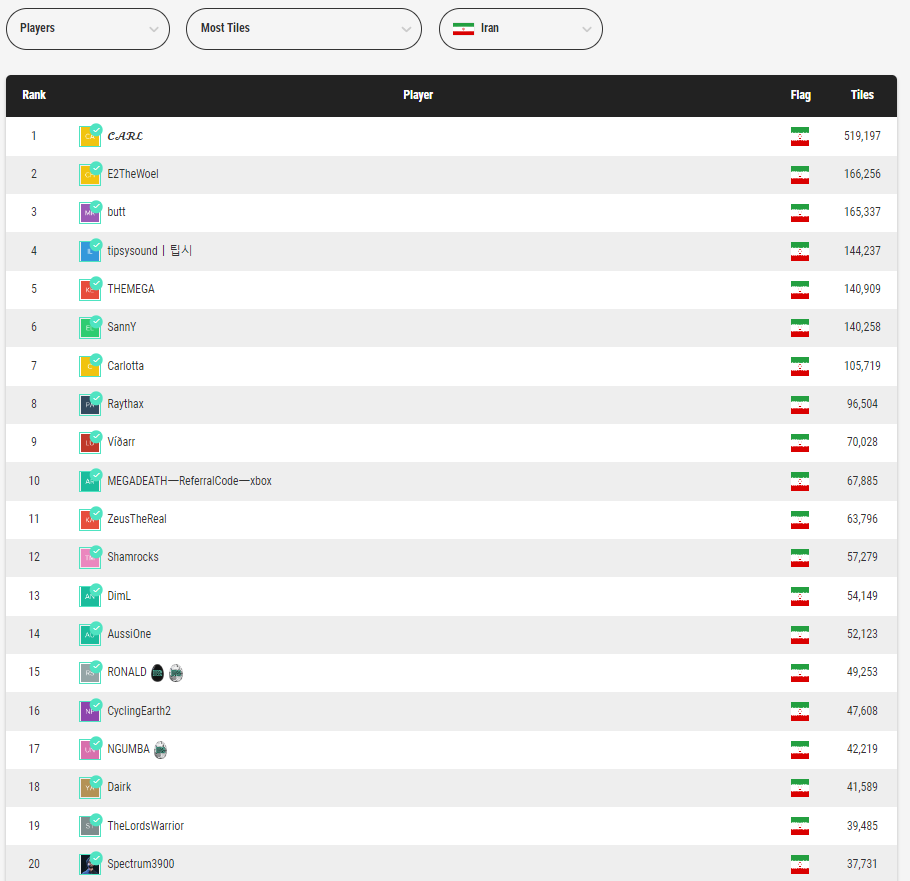The width and height of the screenshot is (910, 881).
Task: Select the ZeusTheReal player name
Action: [137, 519]
